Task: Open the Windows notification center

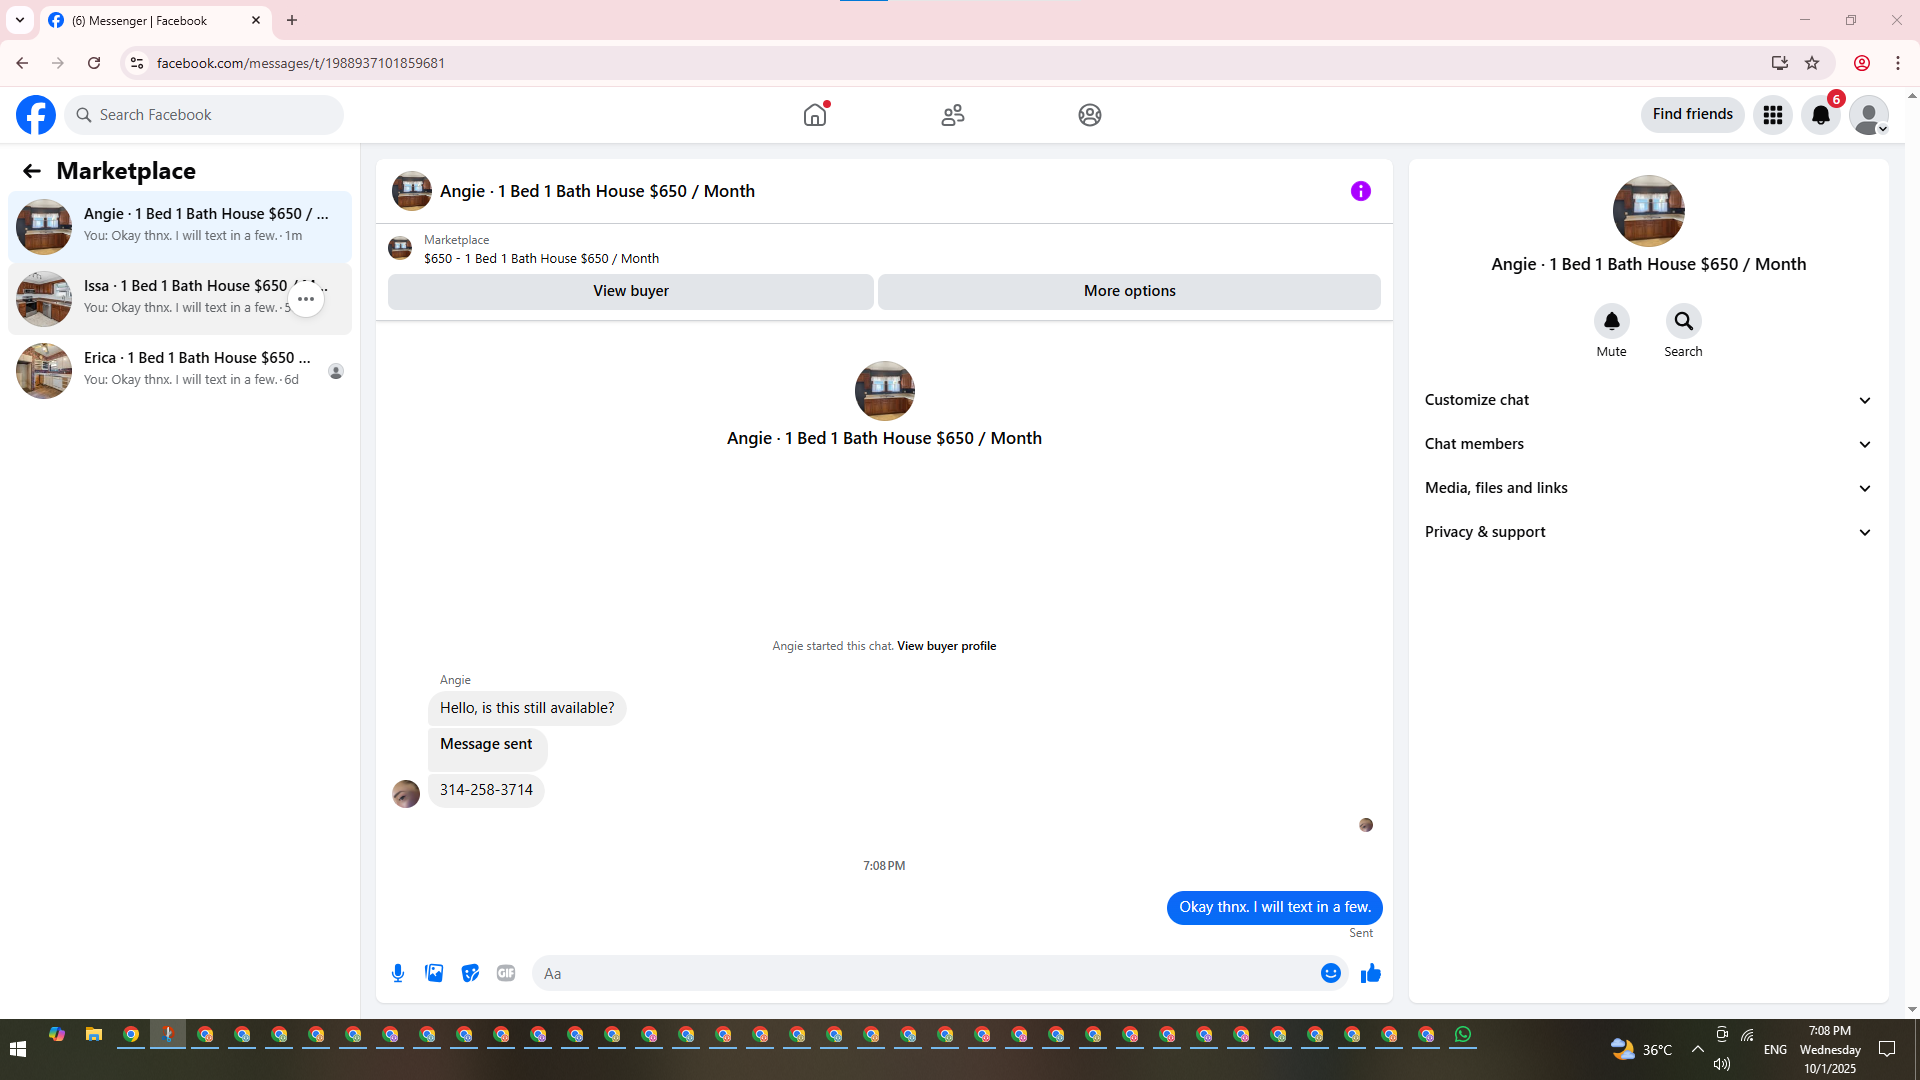Action: click(1887, 1049)
